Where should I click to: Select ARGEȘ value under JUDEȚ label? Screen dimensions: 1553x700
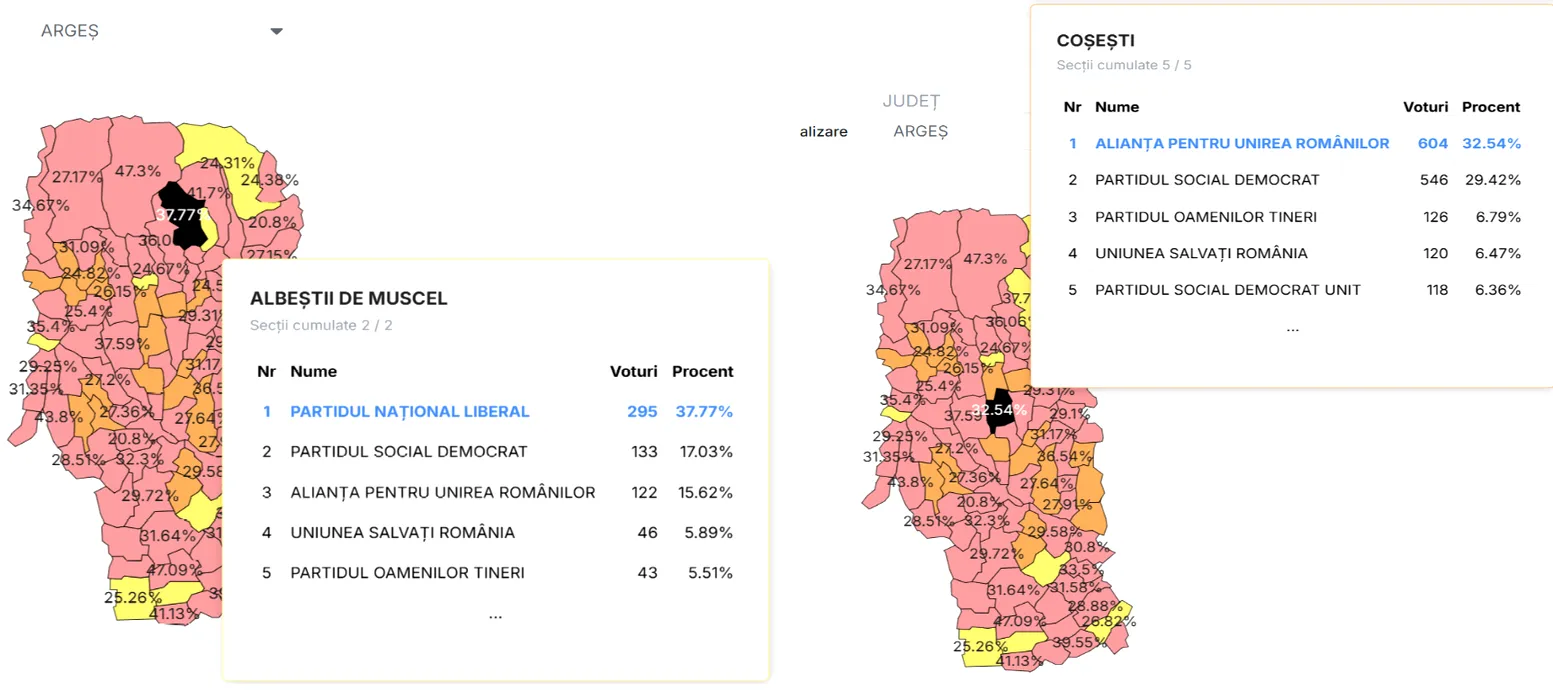coord(920,131)
